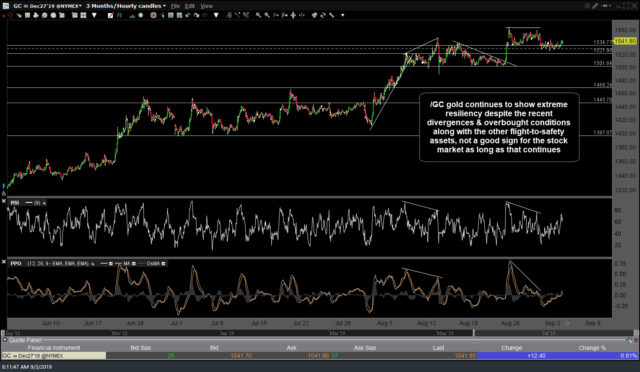Select the diagonal trendline drawing tool
Image resolution: width=640 pixels, height=372 pixels.
tap(237, 15)
